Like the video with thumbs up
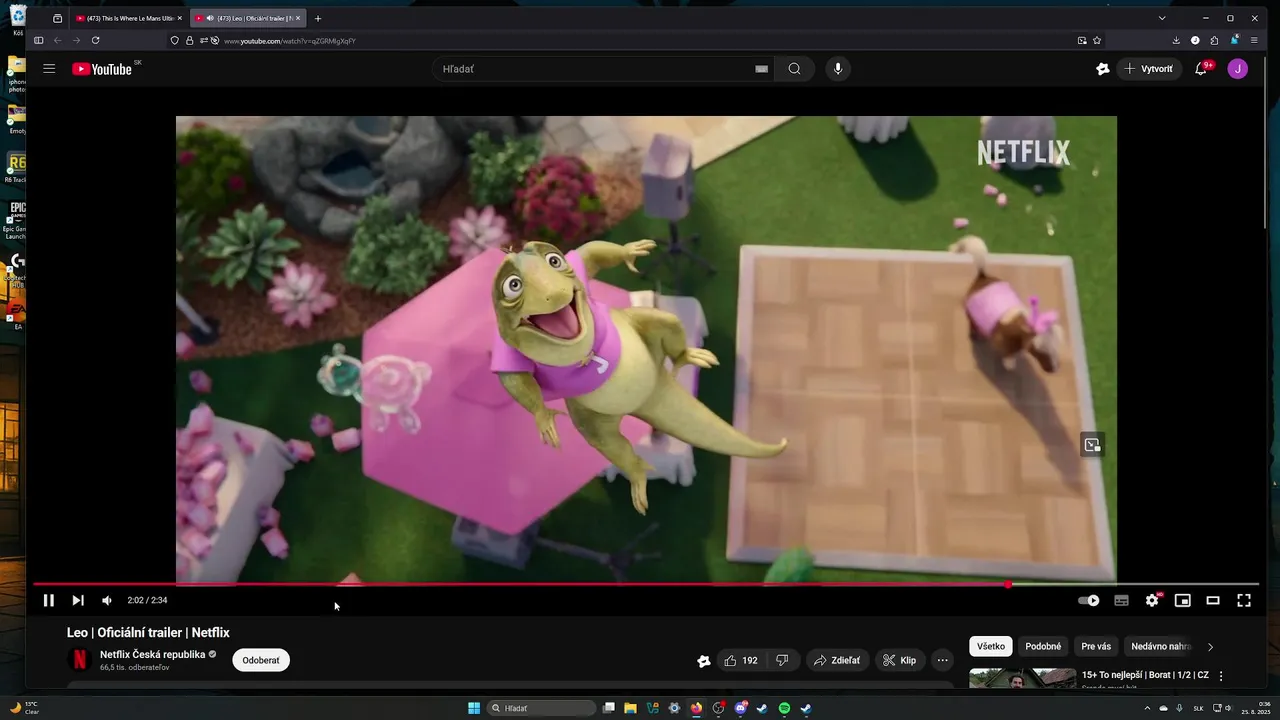This screenshot has height=720, width=1280. coord(741,660)
